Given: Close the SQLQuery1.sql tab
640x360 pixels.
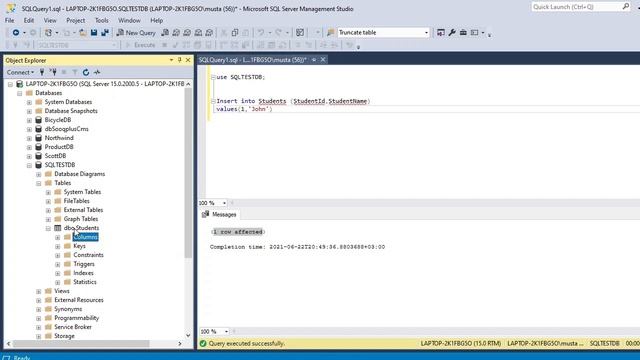Looking at the screenshot, I should pyautogui.click(x=323, y=60).
